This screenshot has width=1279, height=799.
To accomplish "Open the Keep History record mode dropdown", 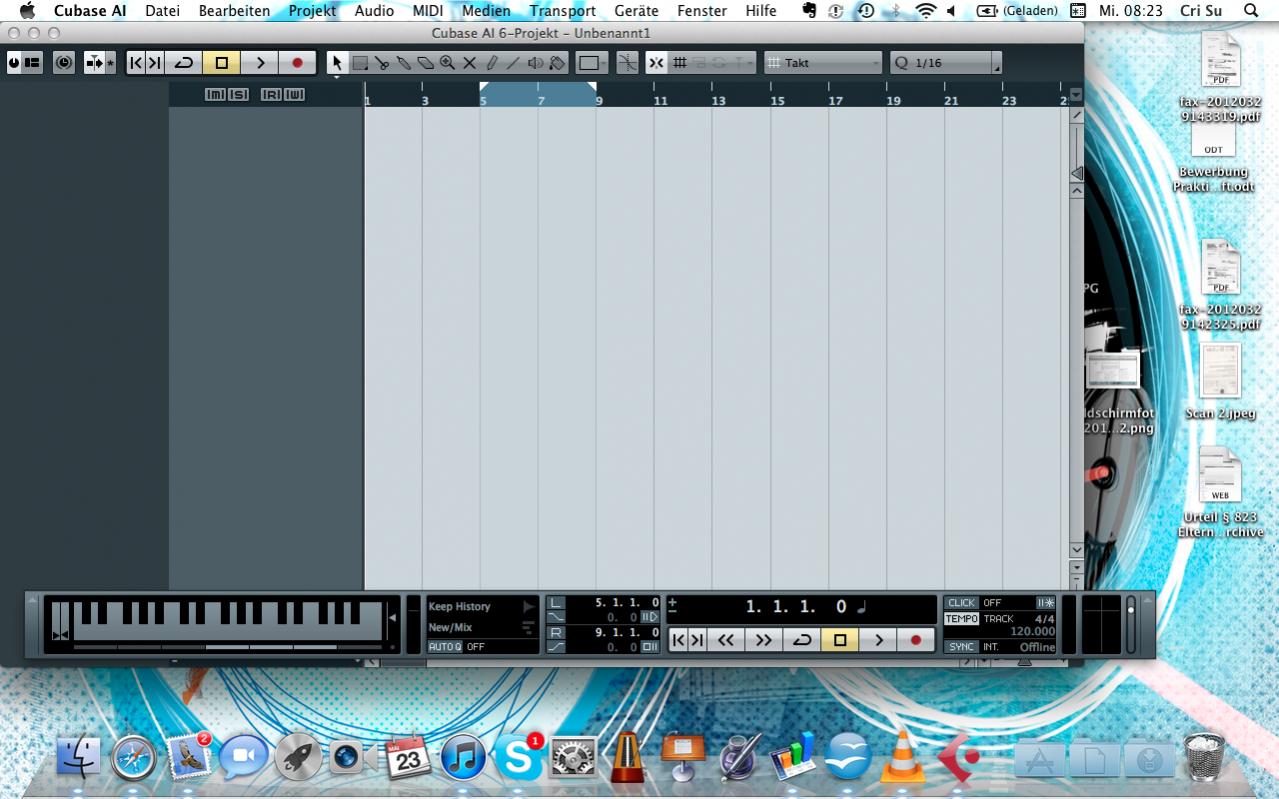I will (x=482, y=606).
